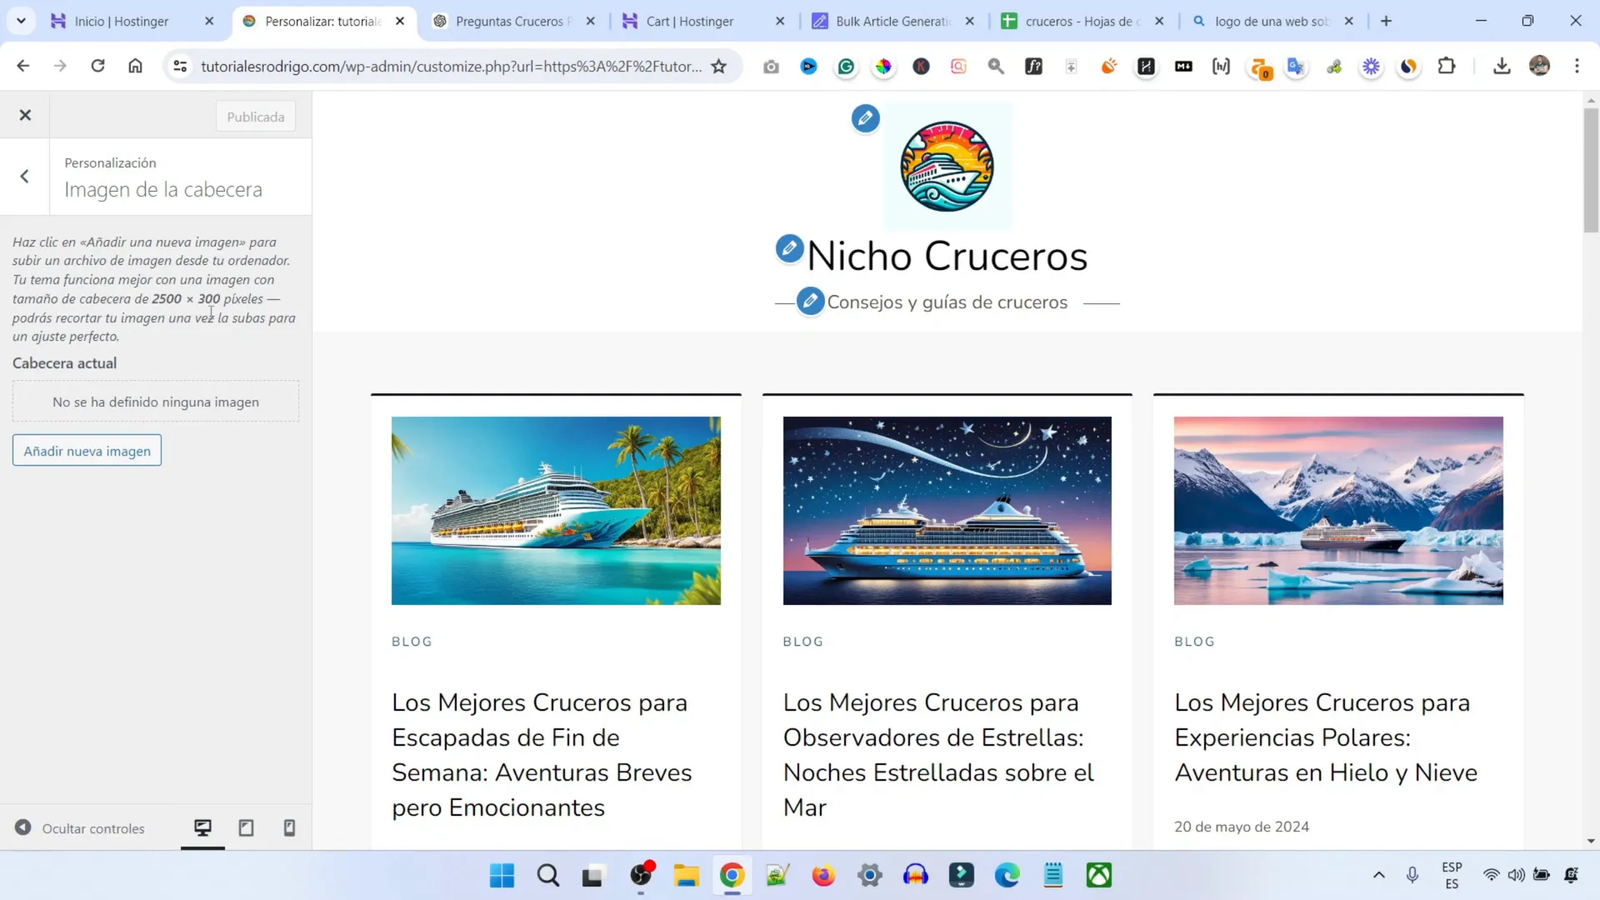Edit the site title with the pencil icon
This screenshot has height=900, width=1600.
(x=789, y=248)
